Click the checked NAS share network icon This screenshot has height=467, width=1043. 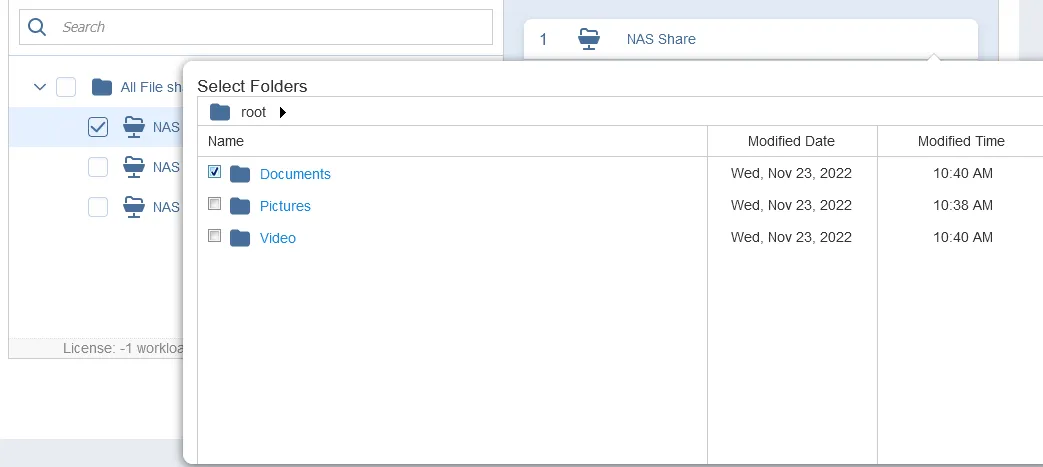pyautogui.click(x=133, y=126)
